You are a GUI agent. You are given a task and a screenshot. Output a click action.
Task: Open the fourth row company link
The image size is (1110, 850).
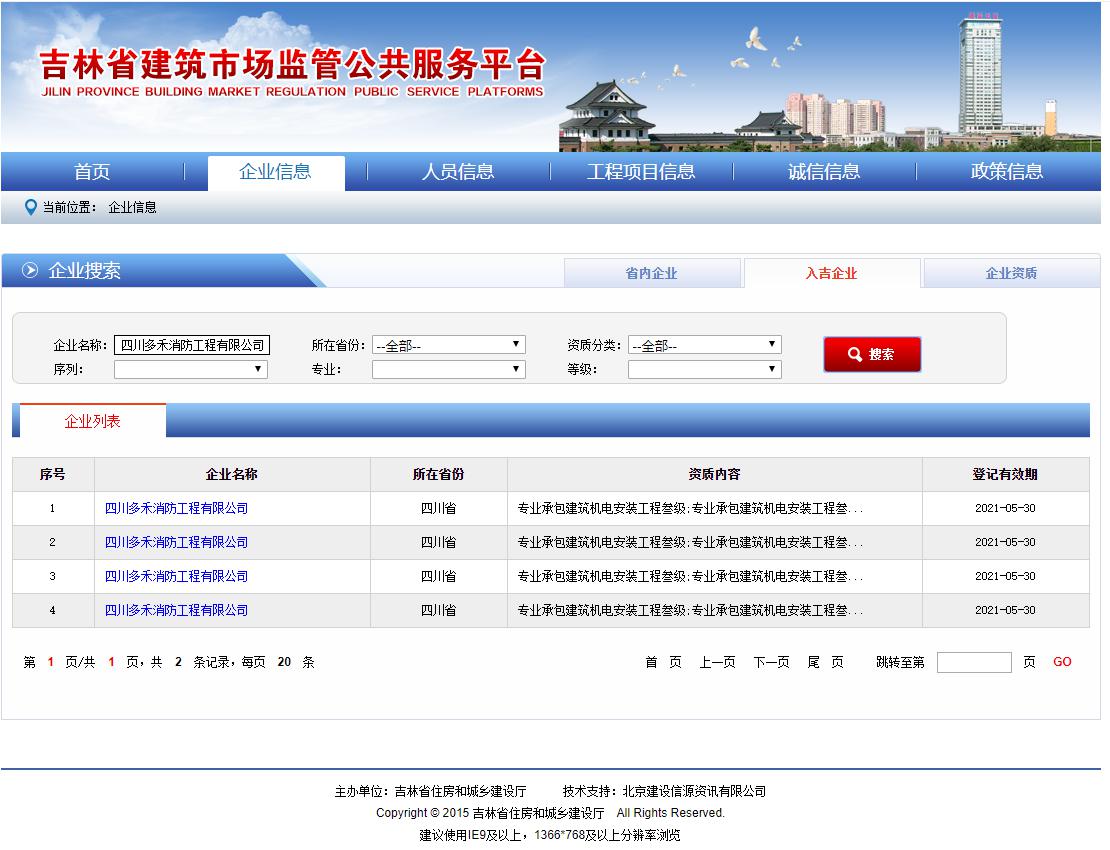[x=176, y=610]
